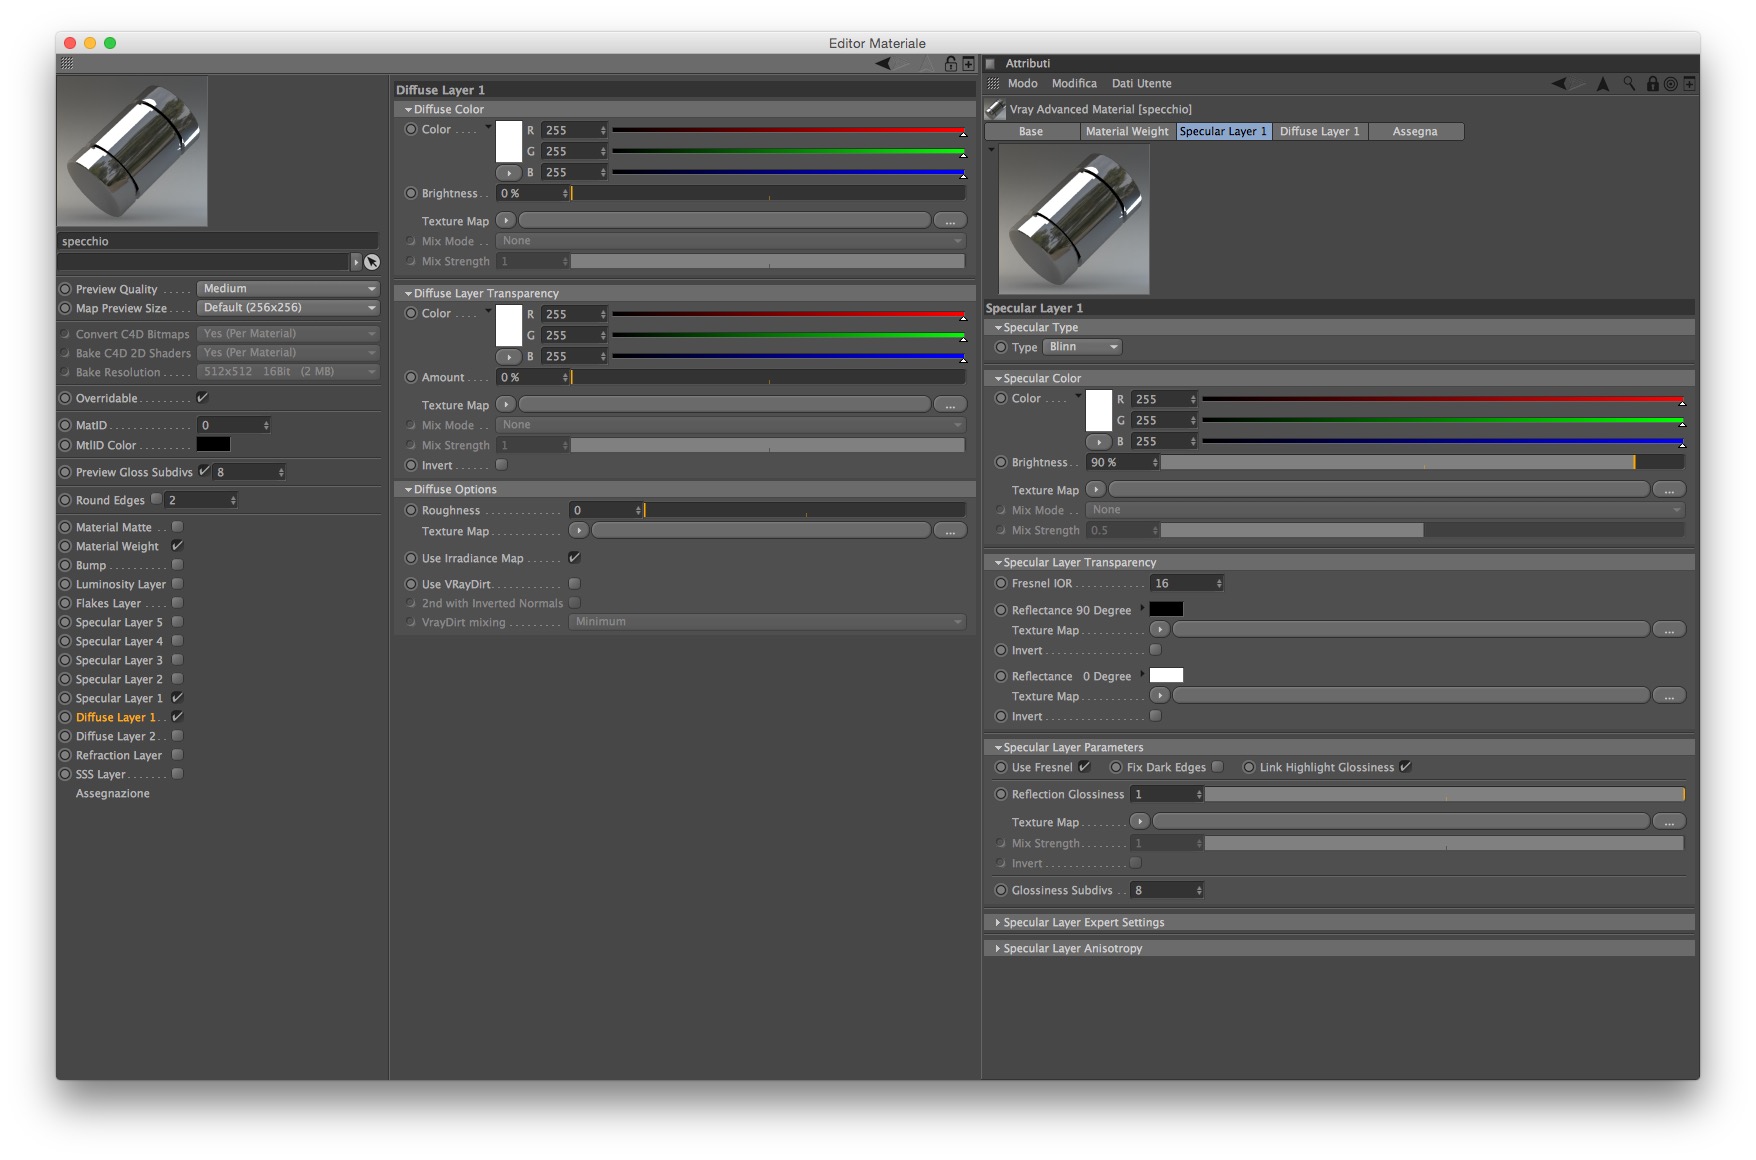This screenshot has height=1160, width=1756.
Task: Click the new panel plus icon in Attributi
Action: tap(1689, 84)
